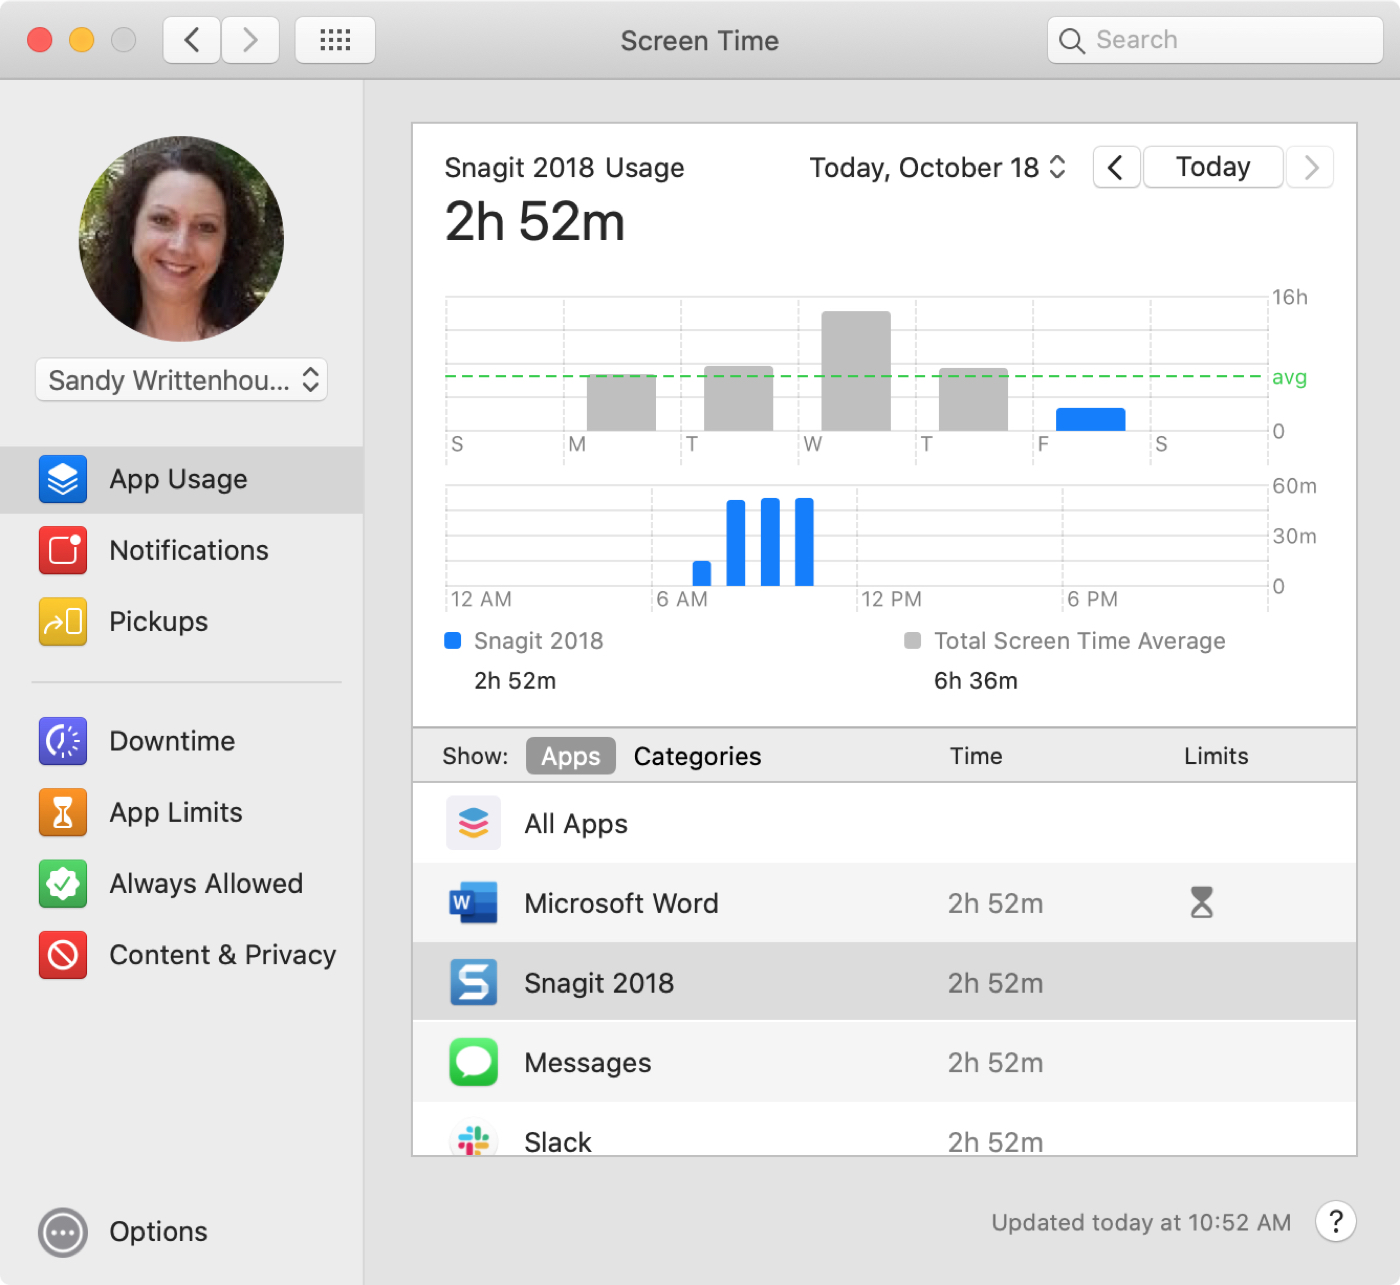The image size is (1400, 1285).
Task: Click inside the Search field
Action: click(1215, 40)
